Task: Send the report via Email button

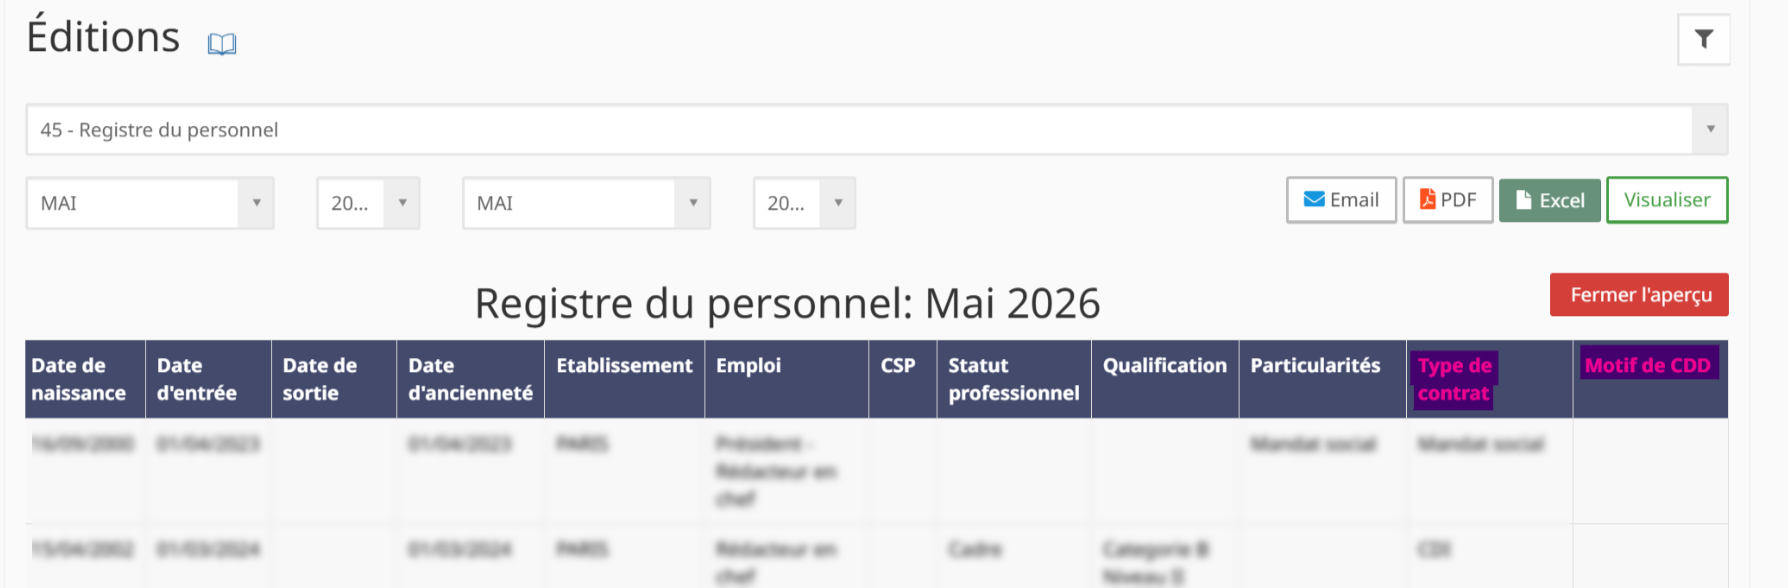Action: (x=1341, y=200)
